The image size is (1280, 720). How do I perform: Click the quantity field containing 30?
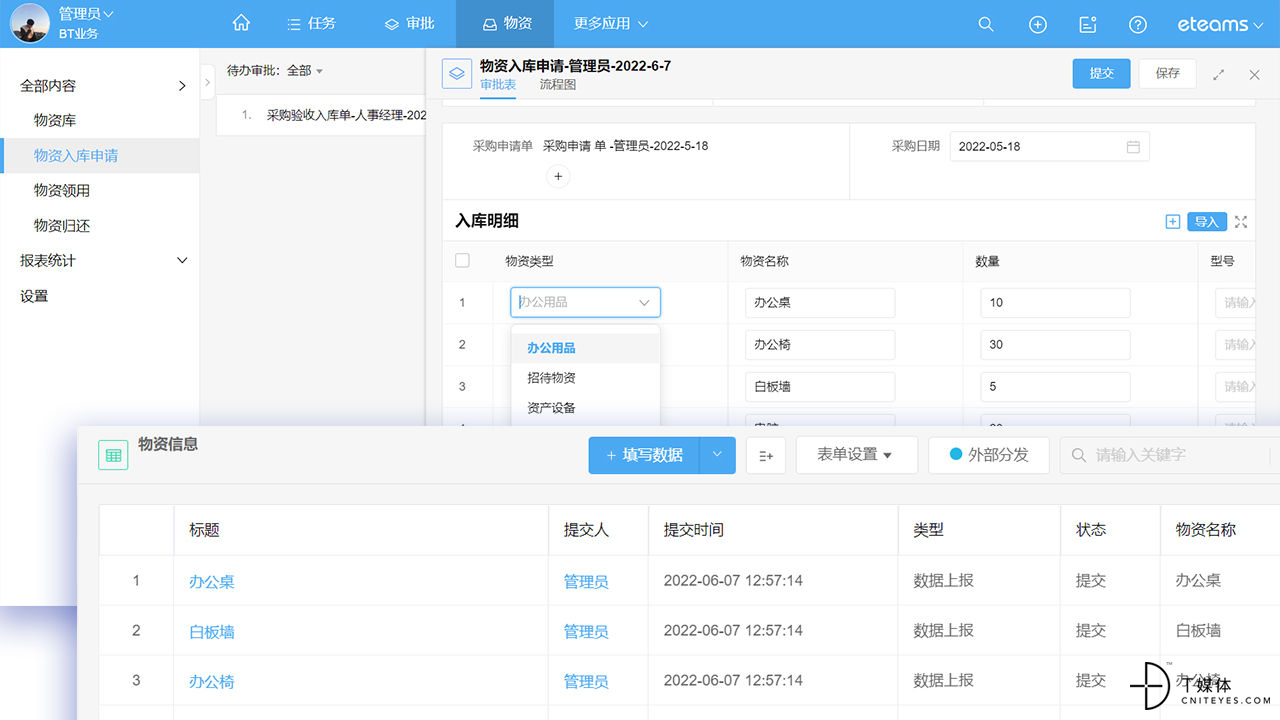click(x=1055, y=344)
